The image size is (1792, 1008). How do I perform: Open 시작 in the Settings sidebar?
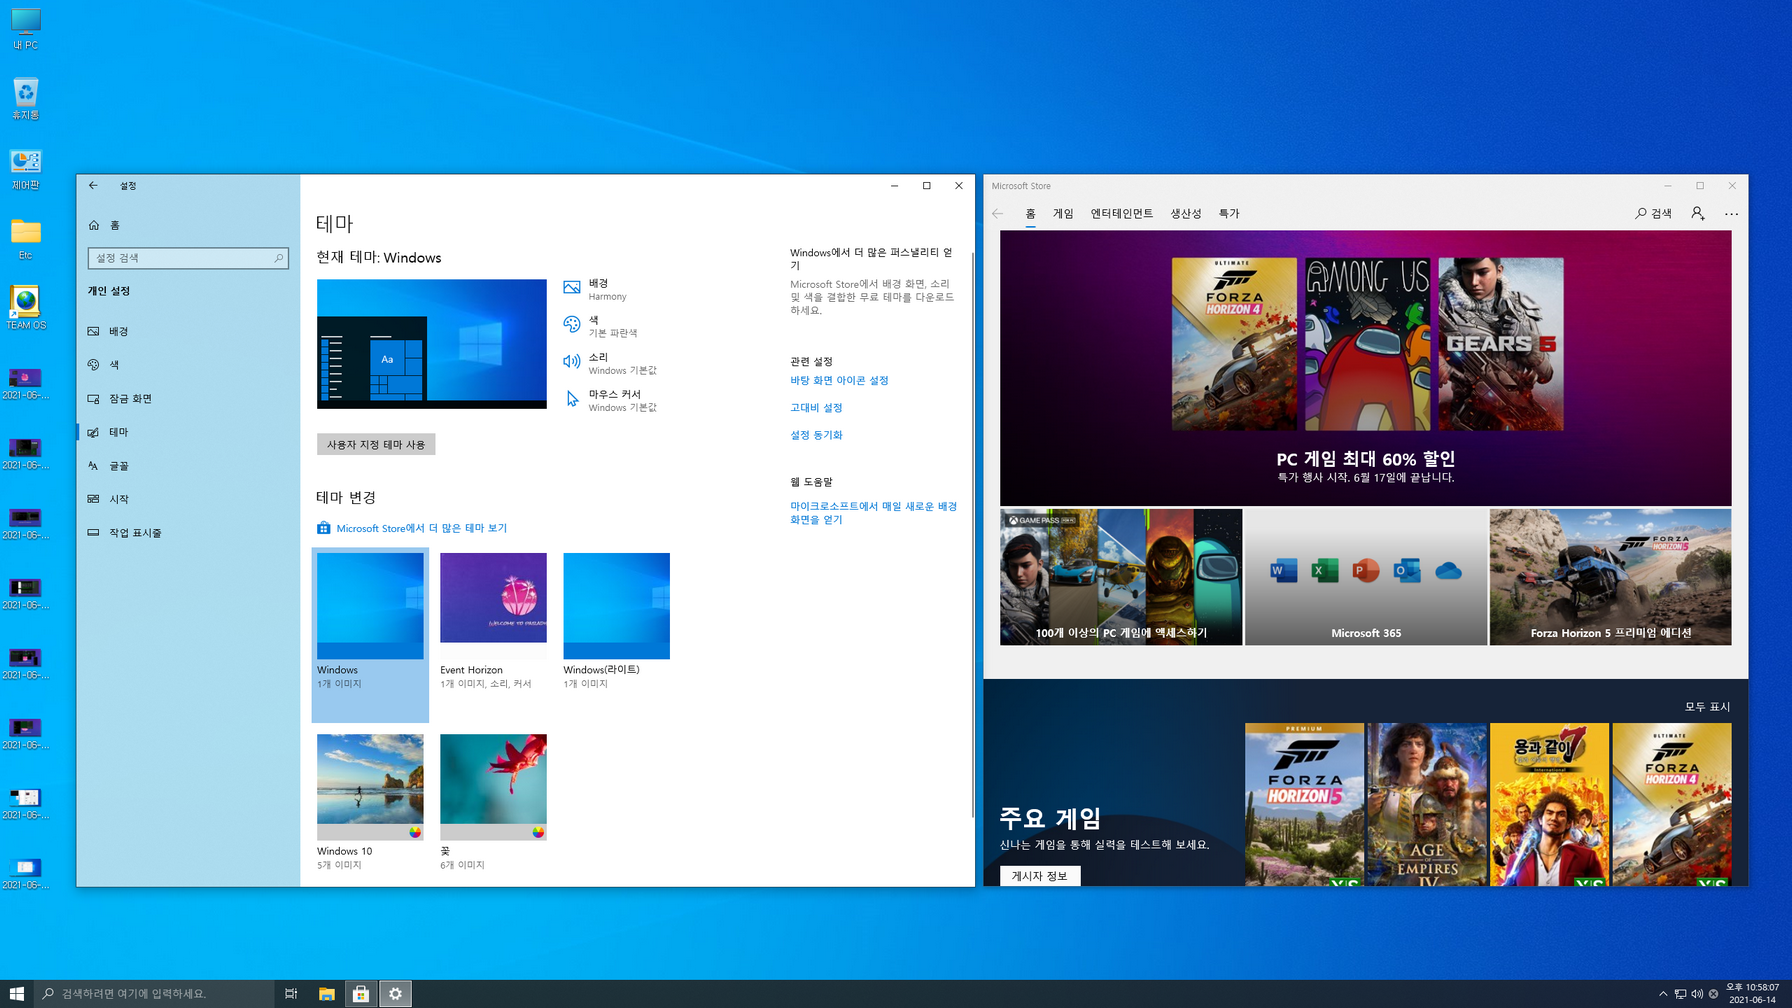(x=188, y=499)
